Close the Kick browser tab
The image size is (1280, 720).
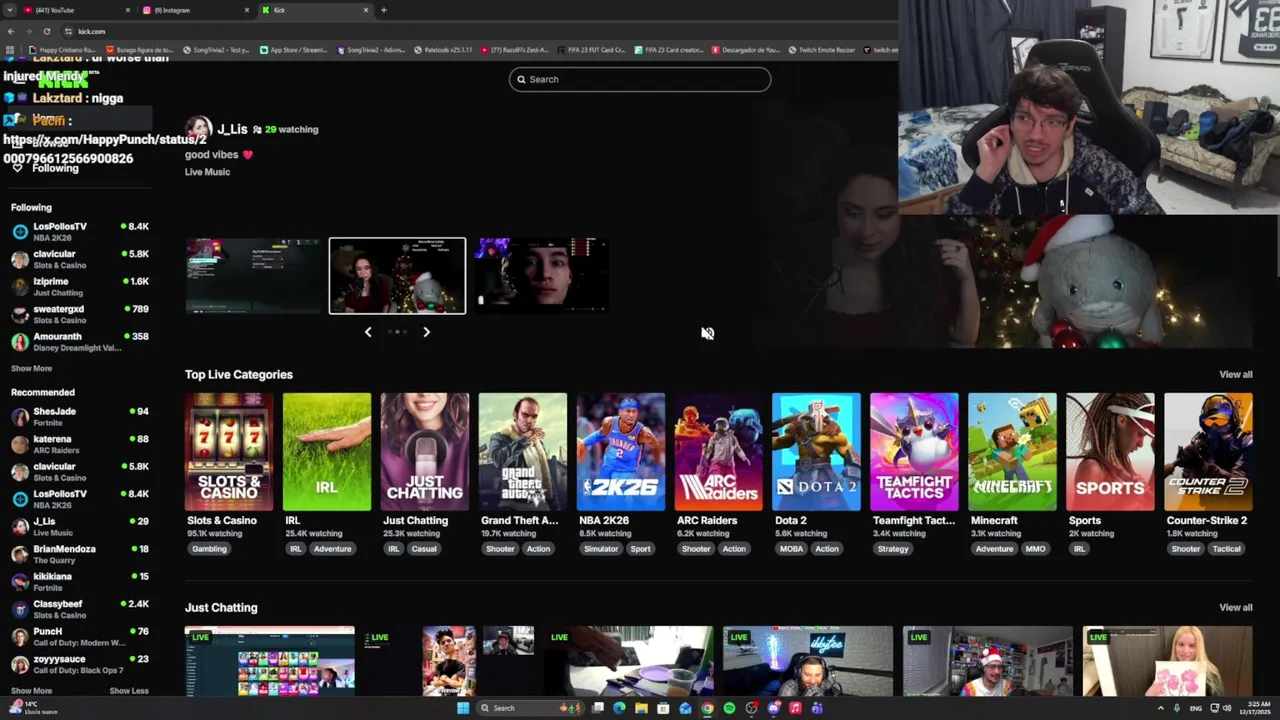click(x=366, y=10)
